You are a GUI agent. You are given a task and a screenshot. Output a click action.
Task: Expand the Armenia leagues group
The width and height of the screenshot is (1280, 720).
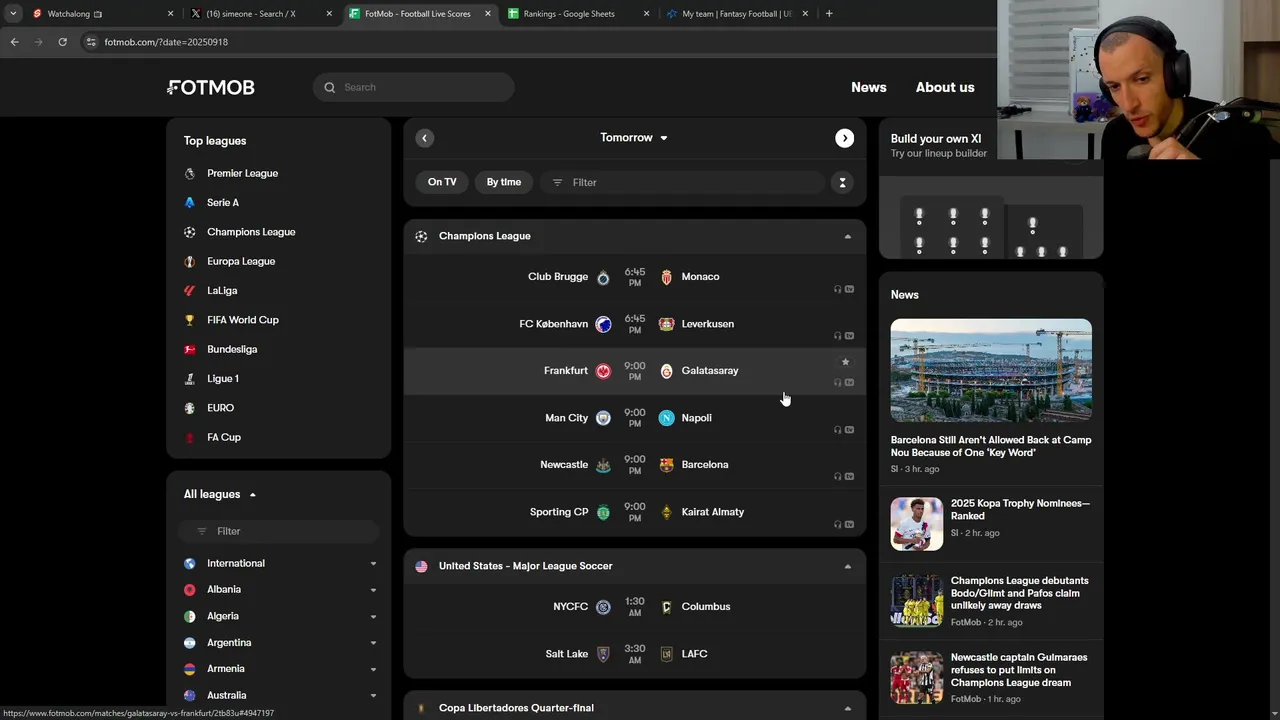373,669
